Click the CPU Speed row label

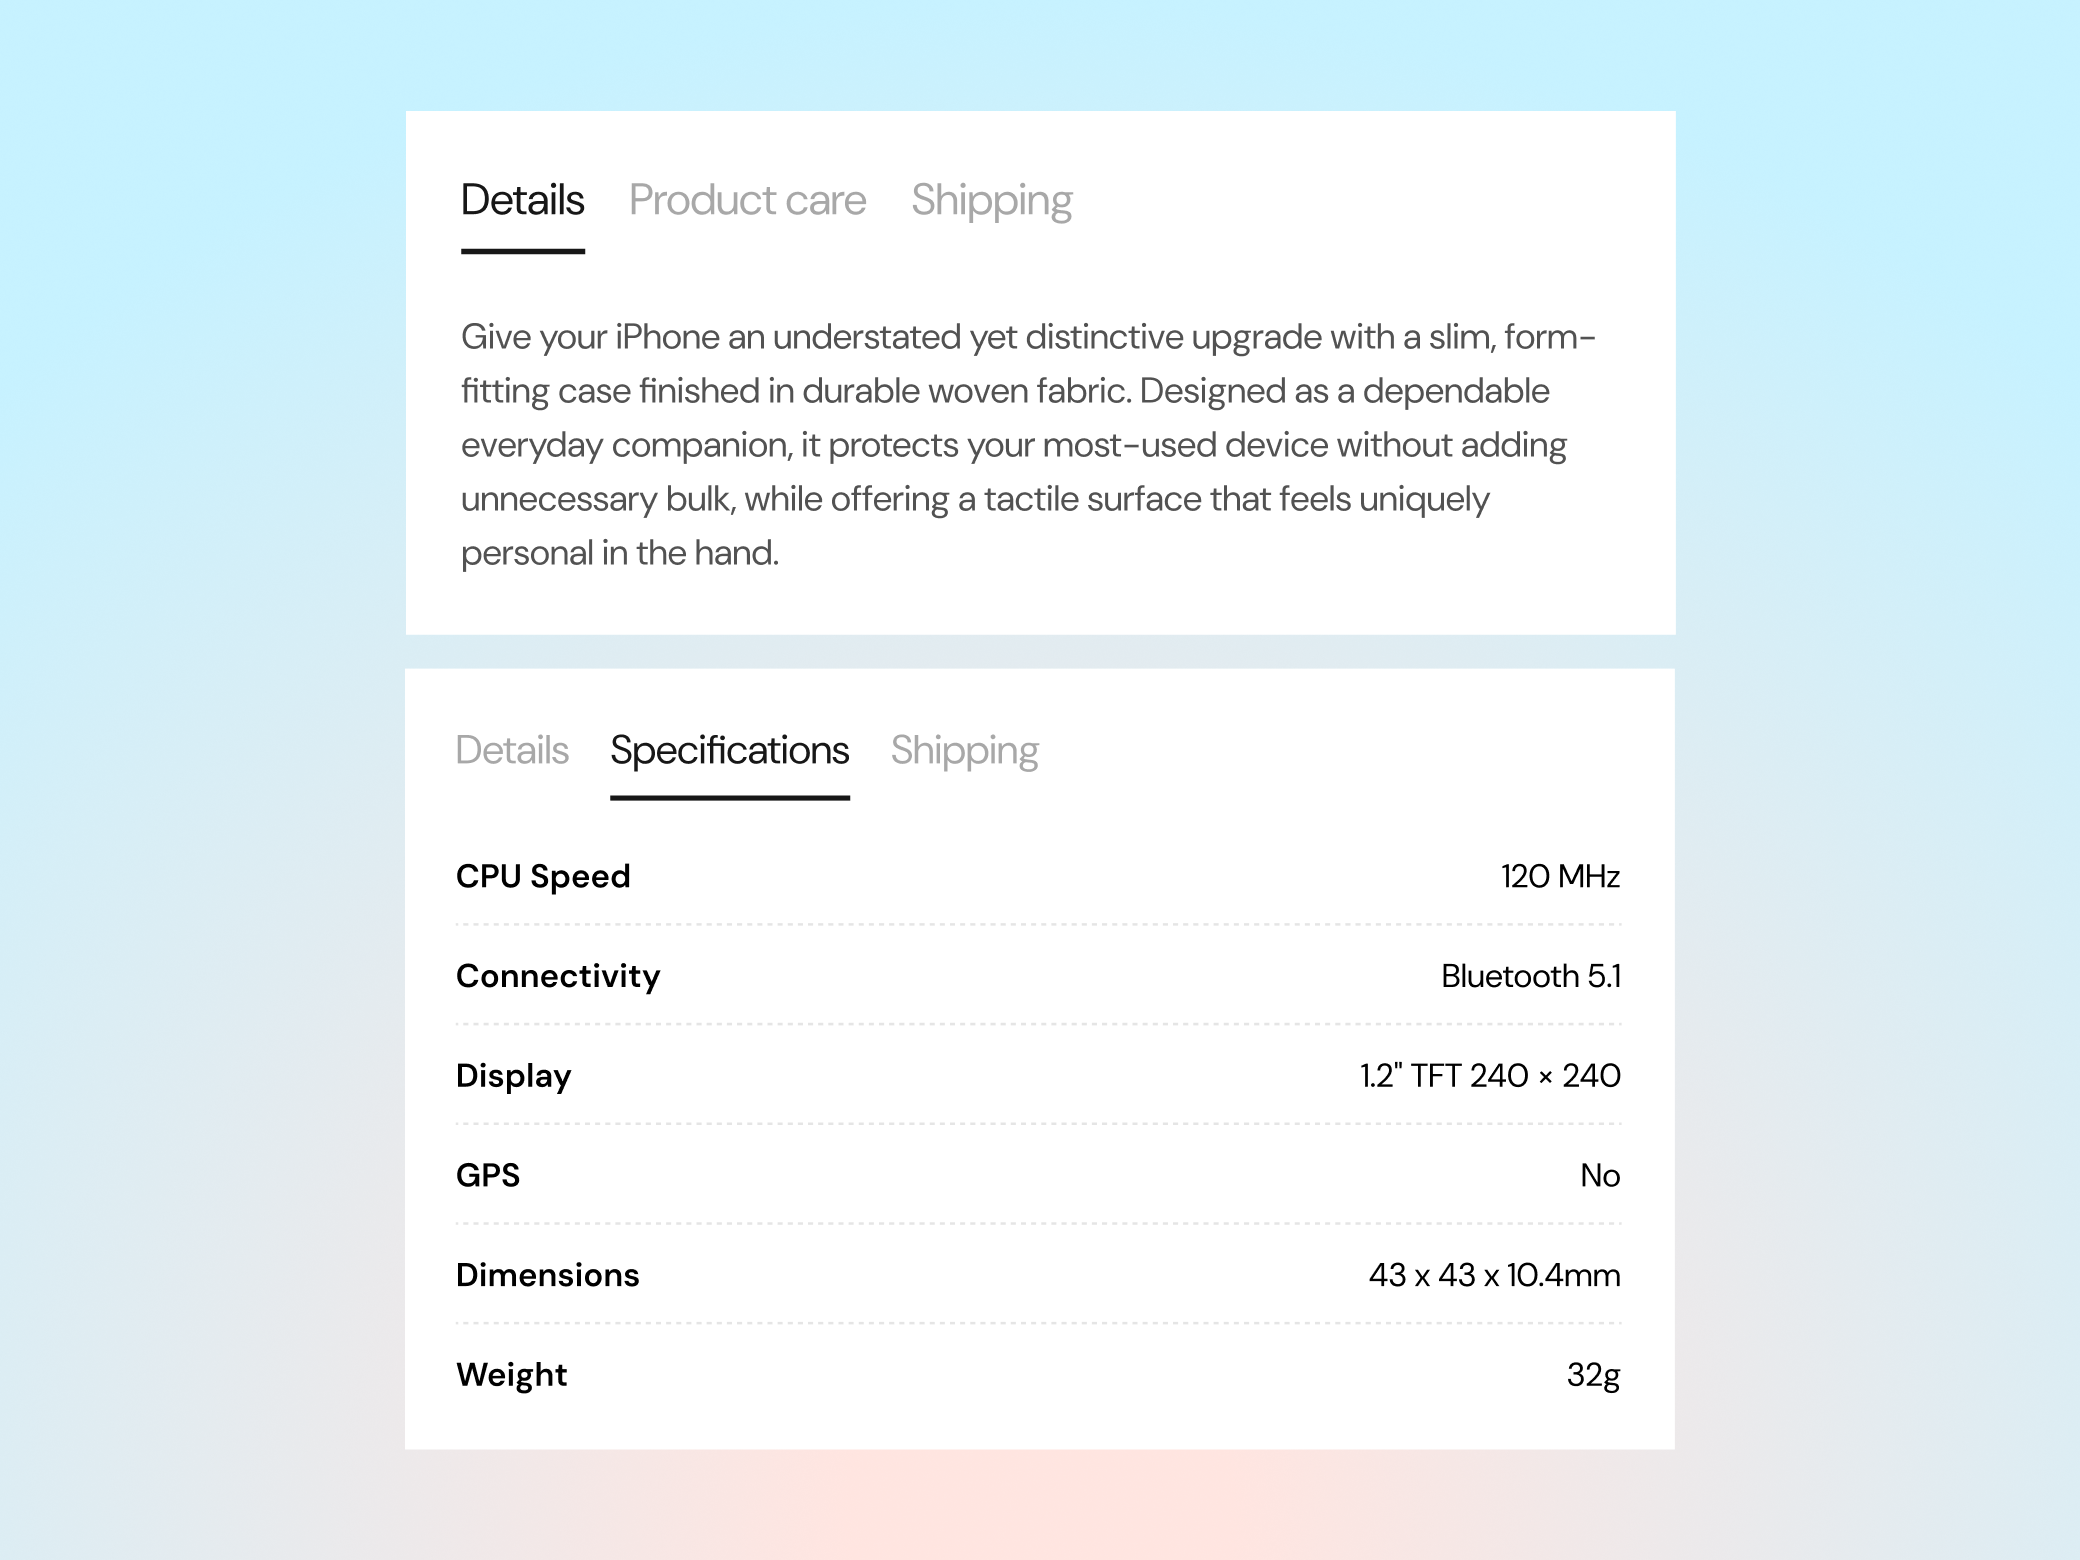click(543, 876)
